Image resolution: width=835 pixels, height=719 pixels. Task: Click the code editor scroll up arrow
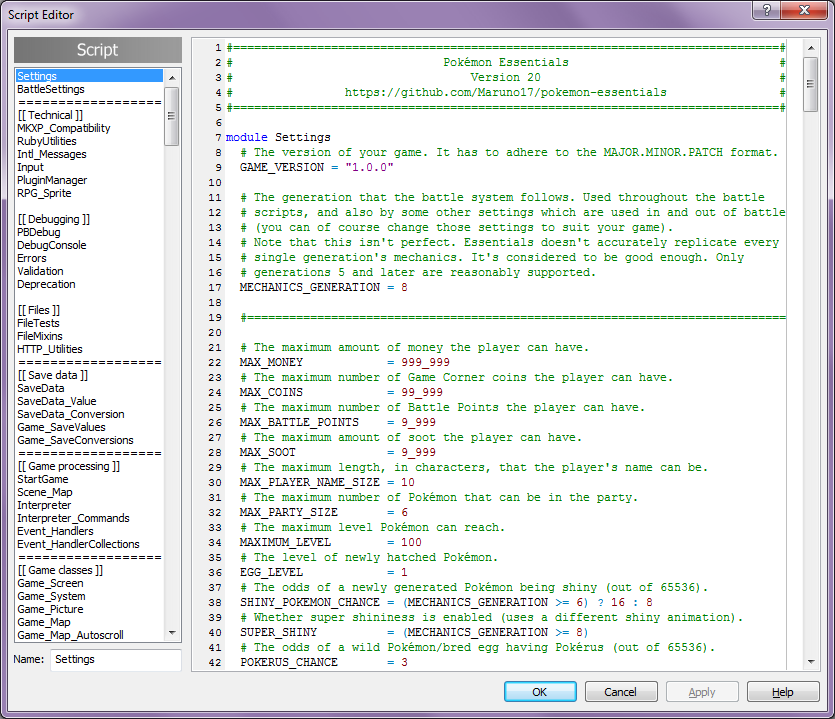pyautogui.click(x=810, y=48)
